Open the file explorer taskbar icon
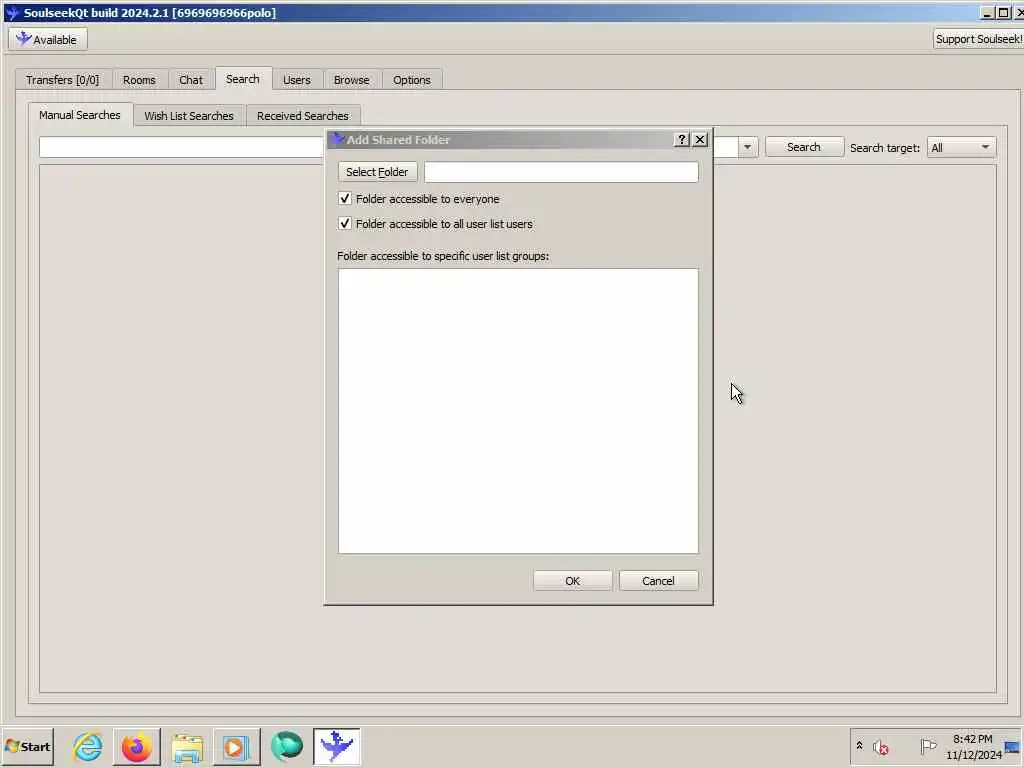 pos(187,746)
